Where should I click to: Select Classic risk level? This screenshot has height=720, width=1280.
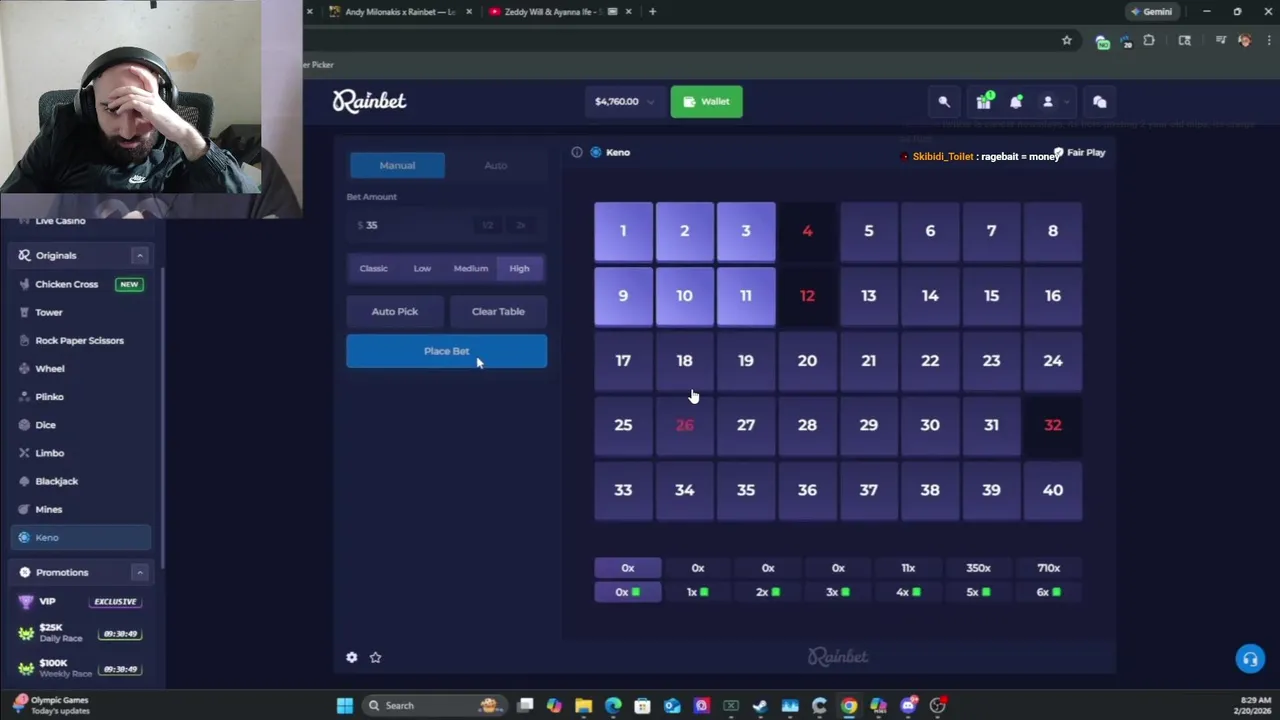[373, 268]
